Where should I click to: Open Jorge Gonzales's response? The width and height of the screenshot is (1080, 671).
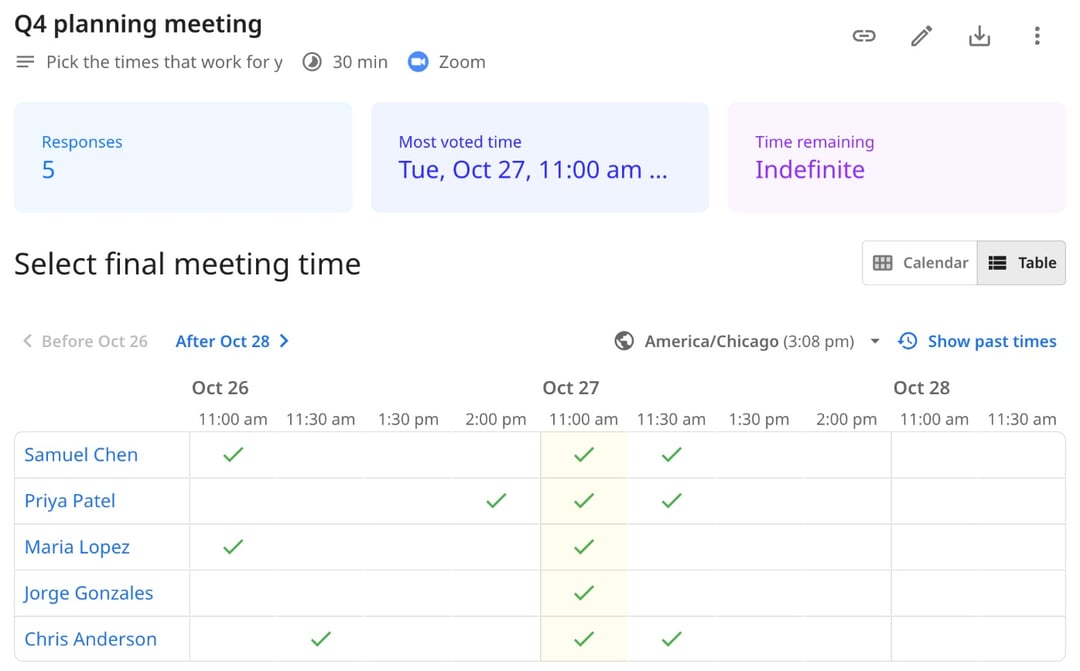pos(88,593)
